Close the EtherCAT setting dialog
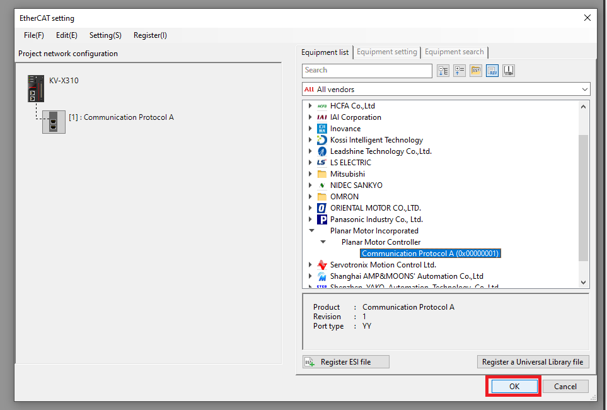This screenshot has height=410, width=607. (587, 18)
